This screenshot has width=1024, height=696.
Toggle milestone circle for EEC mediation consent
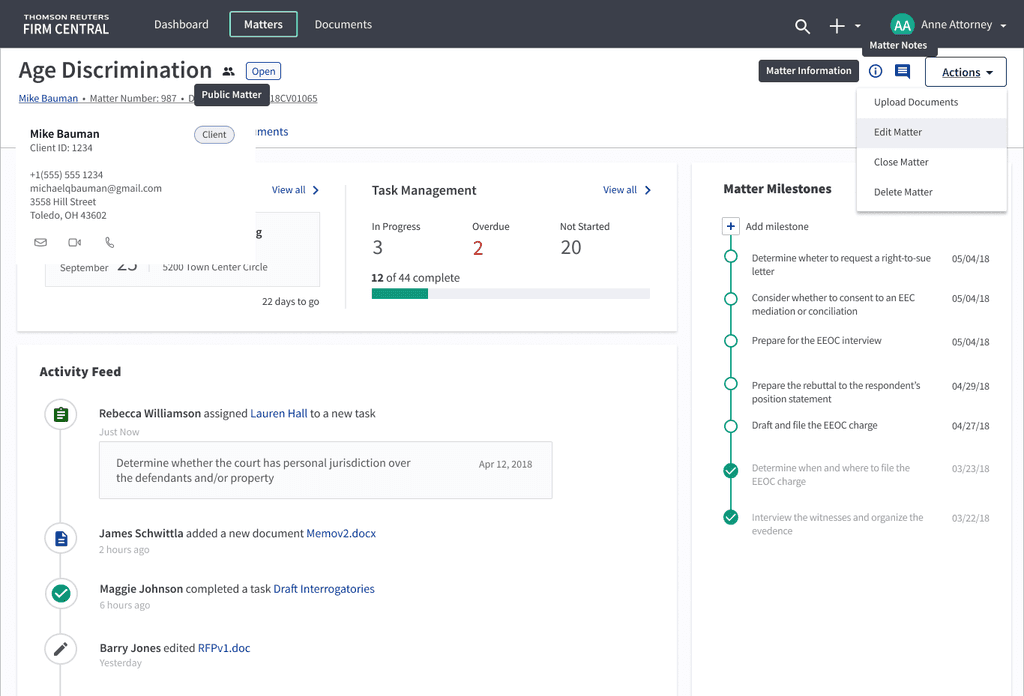pyautogui.click(x=731, y=298)
